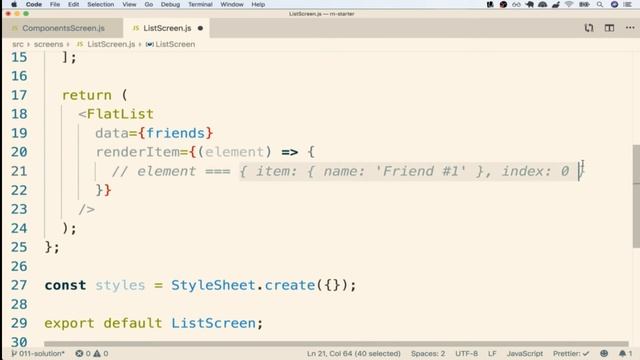Click 'friends' in the data prop

[175, 133]
